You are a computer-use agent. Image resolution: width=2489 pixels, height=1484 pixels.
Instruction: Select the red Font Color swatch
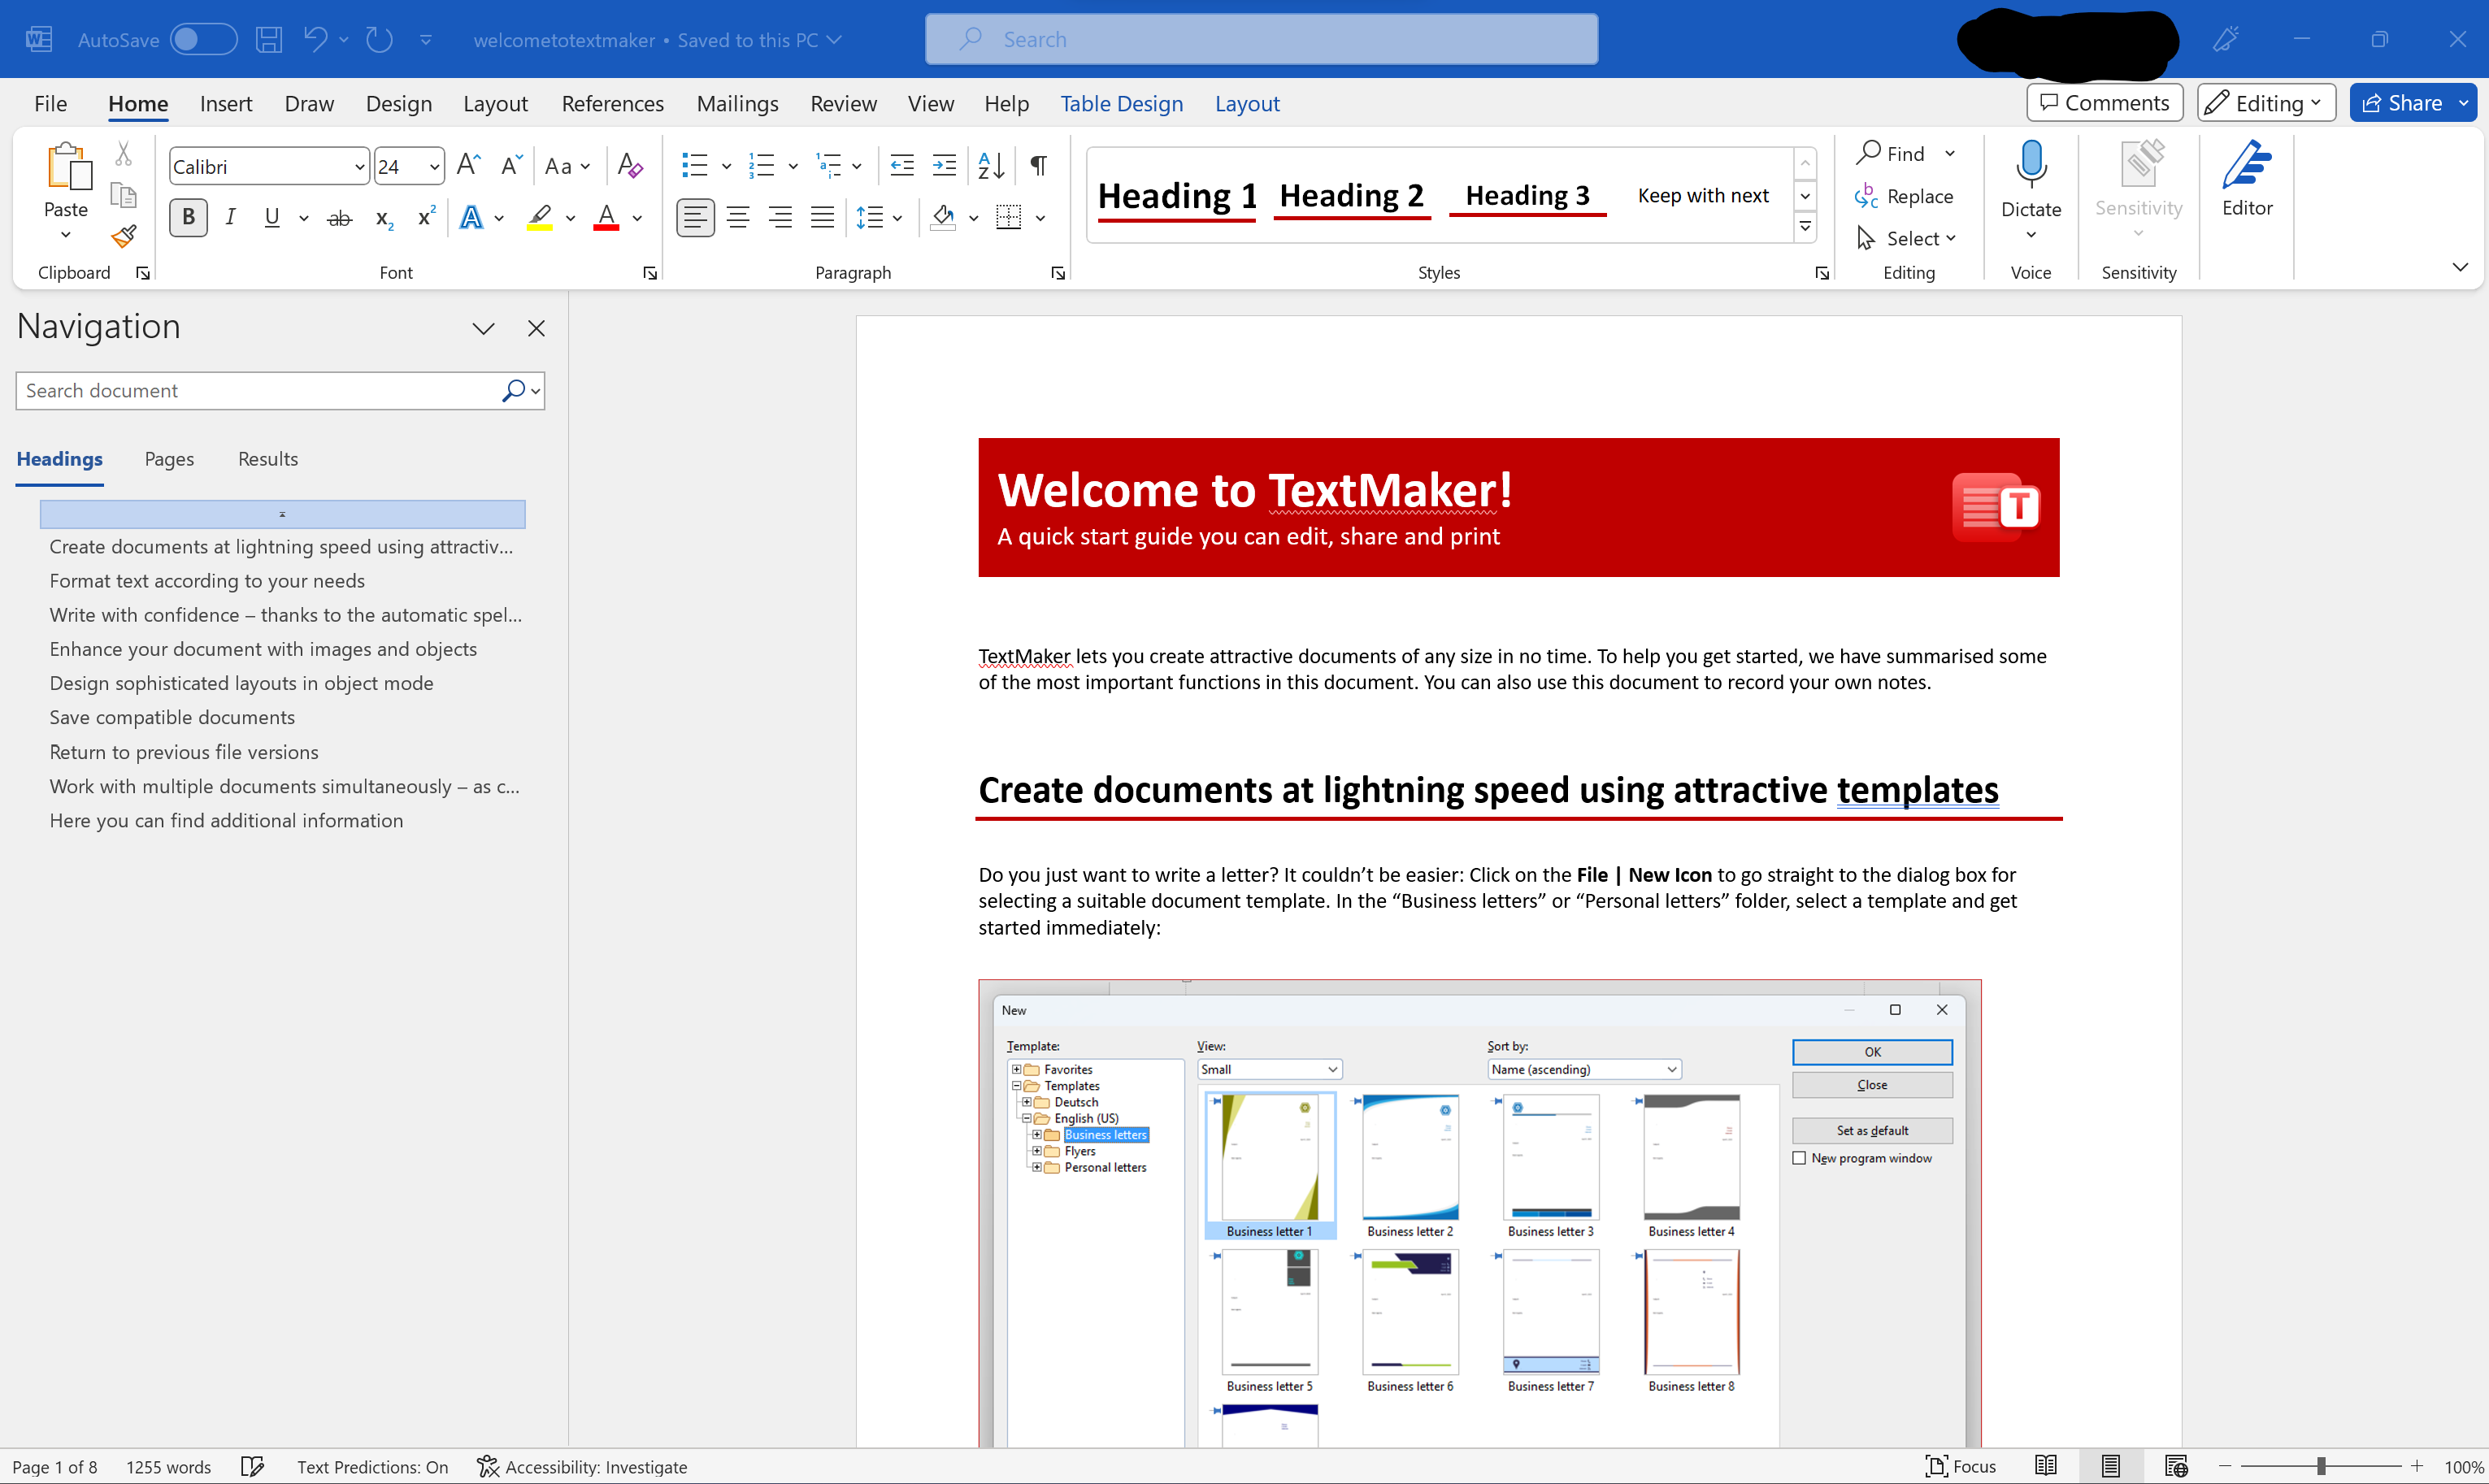(605, 217)
